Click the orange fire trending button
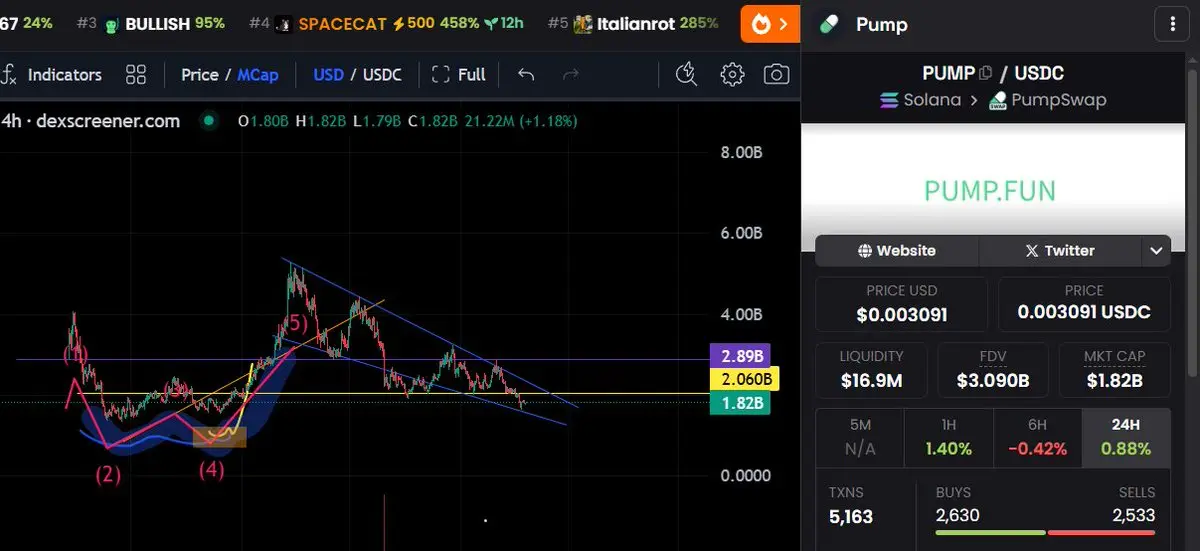The width and height of the screenshot is (1200, 551). pyautogui.click(x=770, y=24)
